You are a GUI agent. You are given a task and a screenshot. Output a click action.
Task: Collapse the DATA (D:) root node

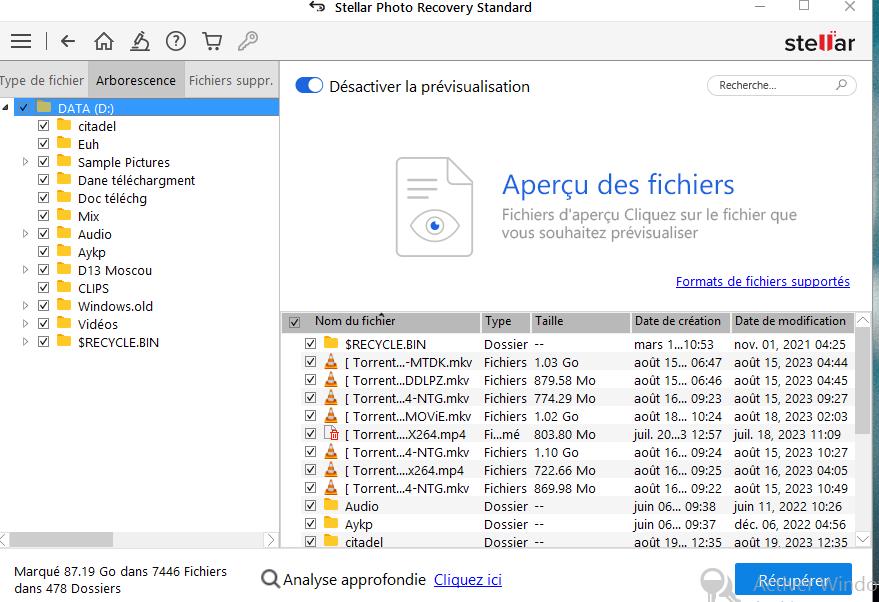tap(6, 108)
